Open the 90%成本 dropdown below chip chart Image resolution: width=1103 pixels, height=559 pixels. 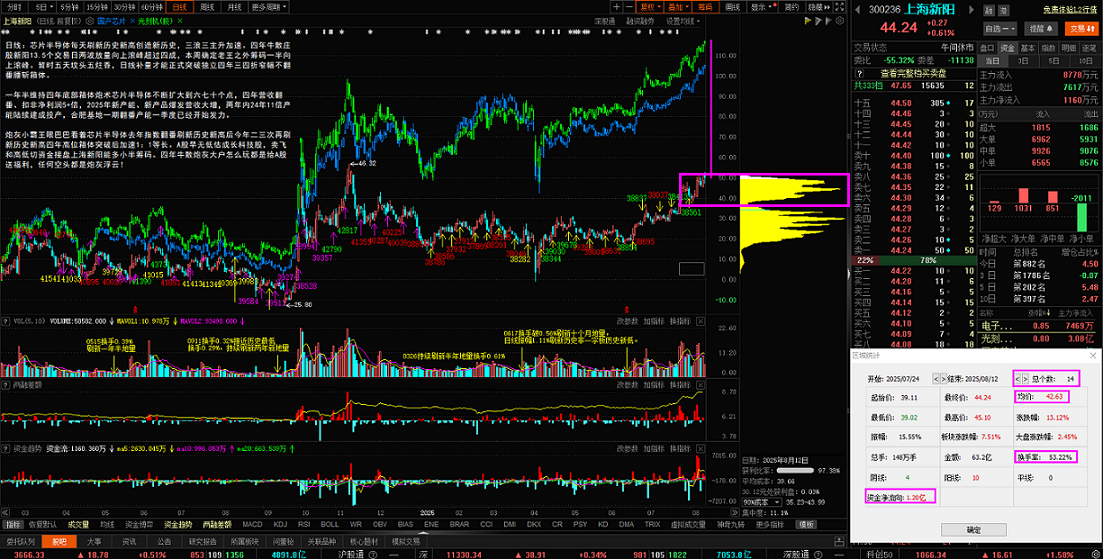coord(762,502)
